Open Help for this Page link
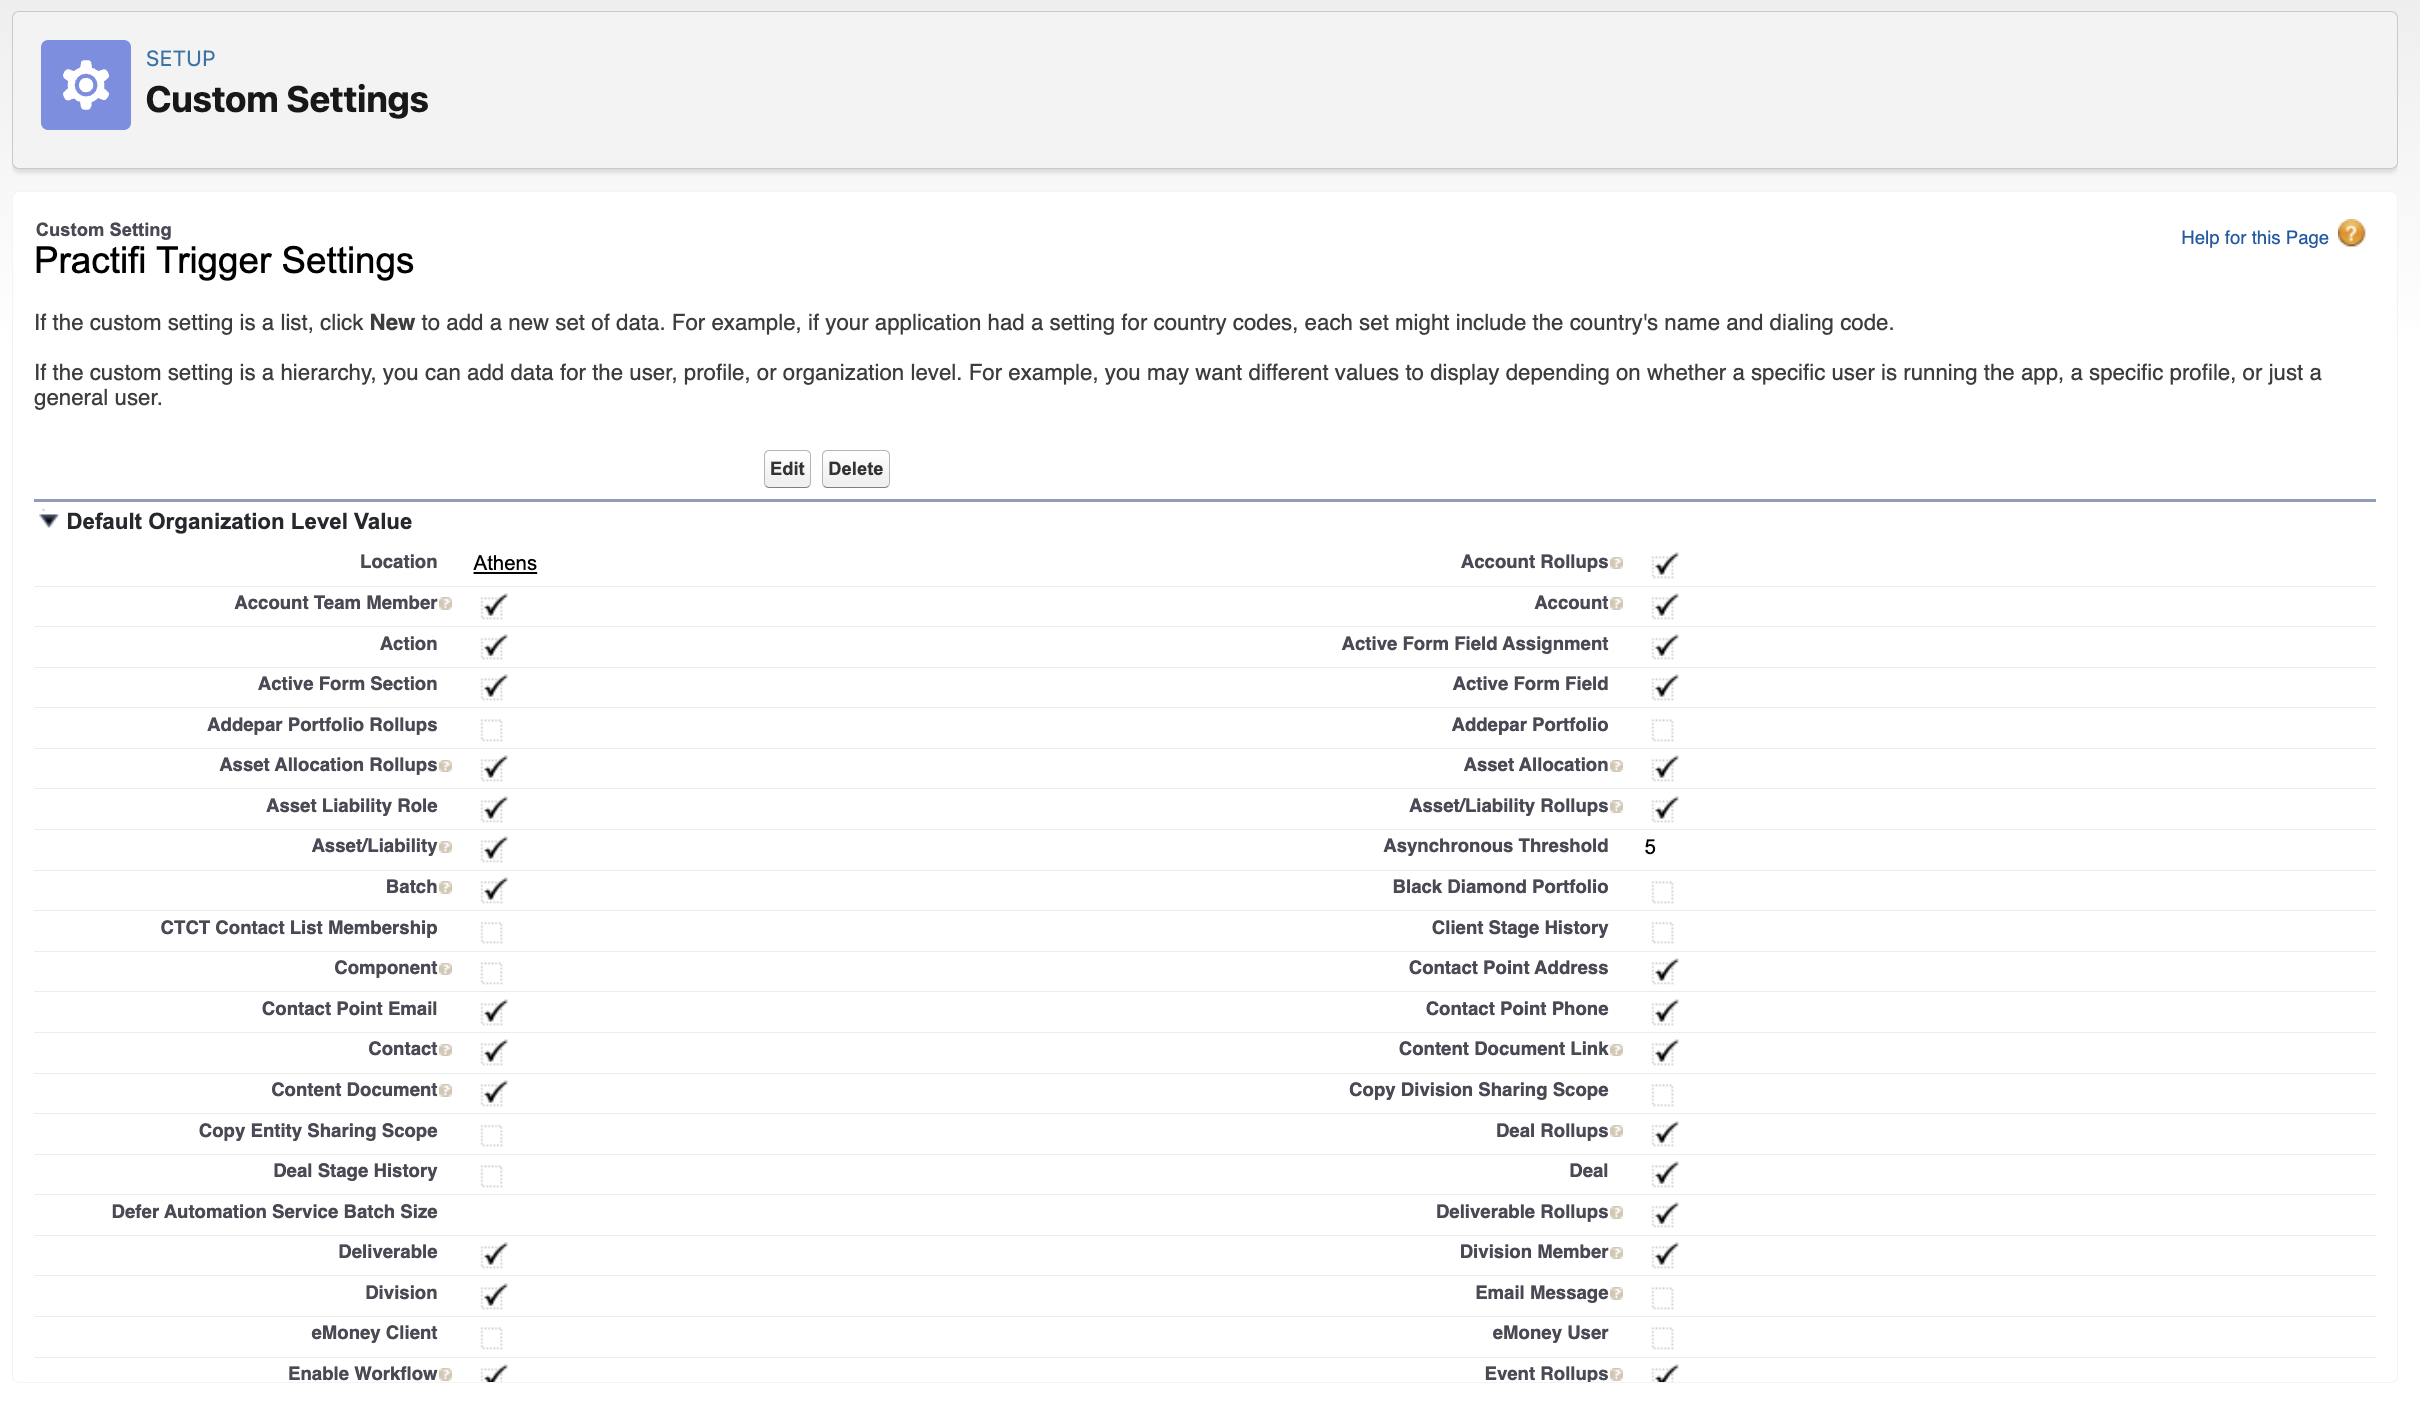Image resolution: width=2420 pixels, height=1405 pixels. point(2254,238)
